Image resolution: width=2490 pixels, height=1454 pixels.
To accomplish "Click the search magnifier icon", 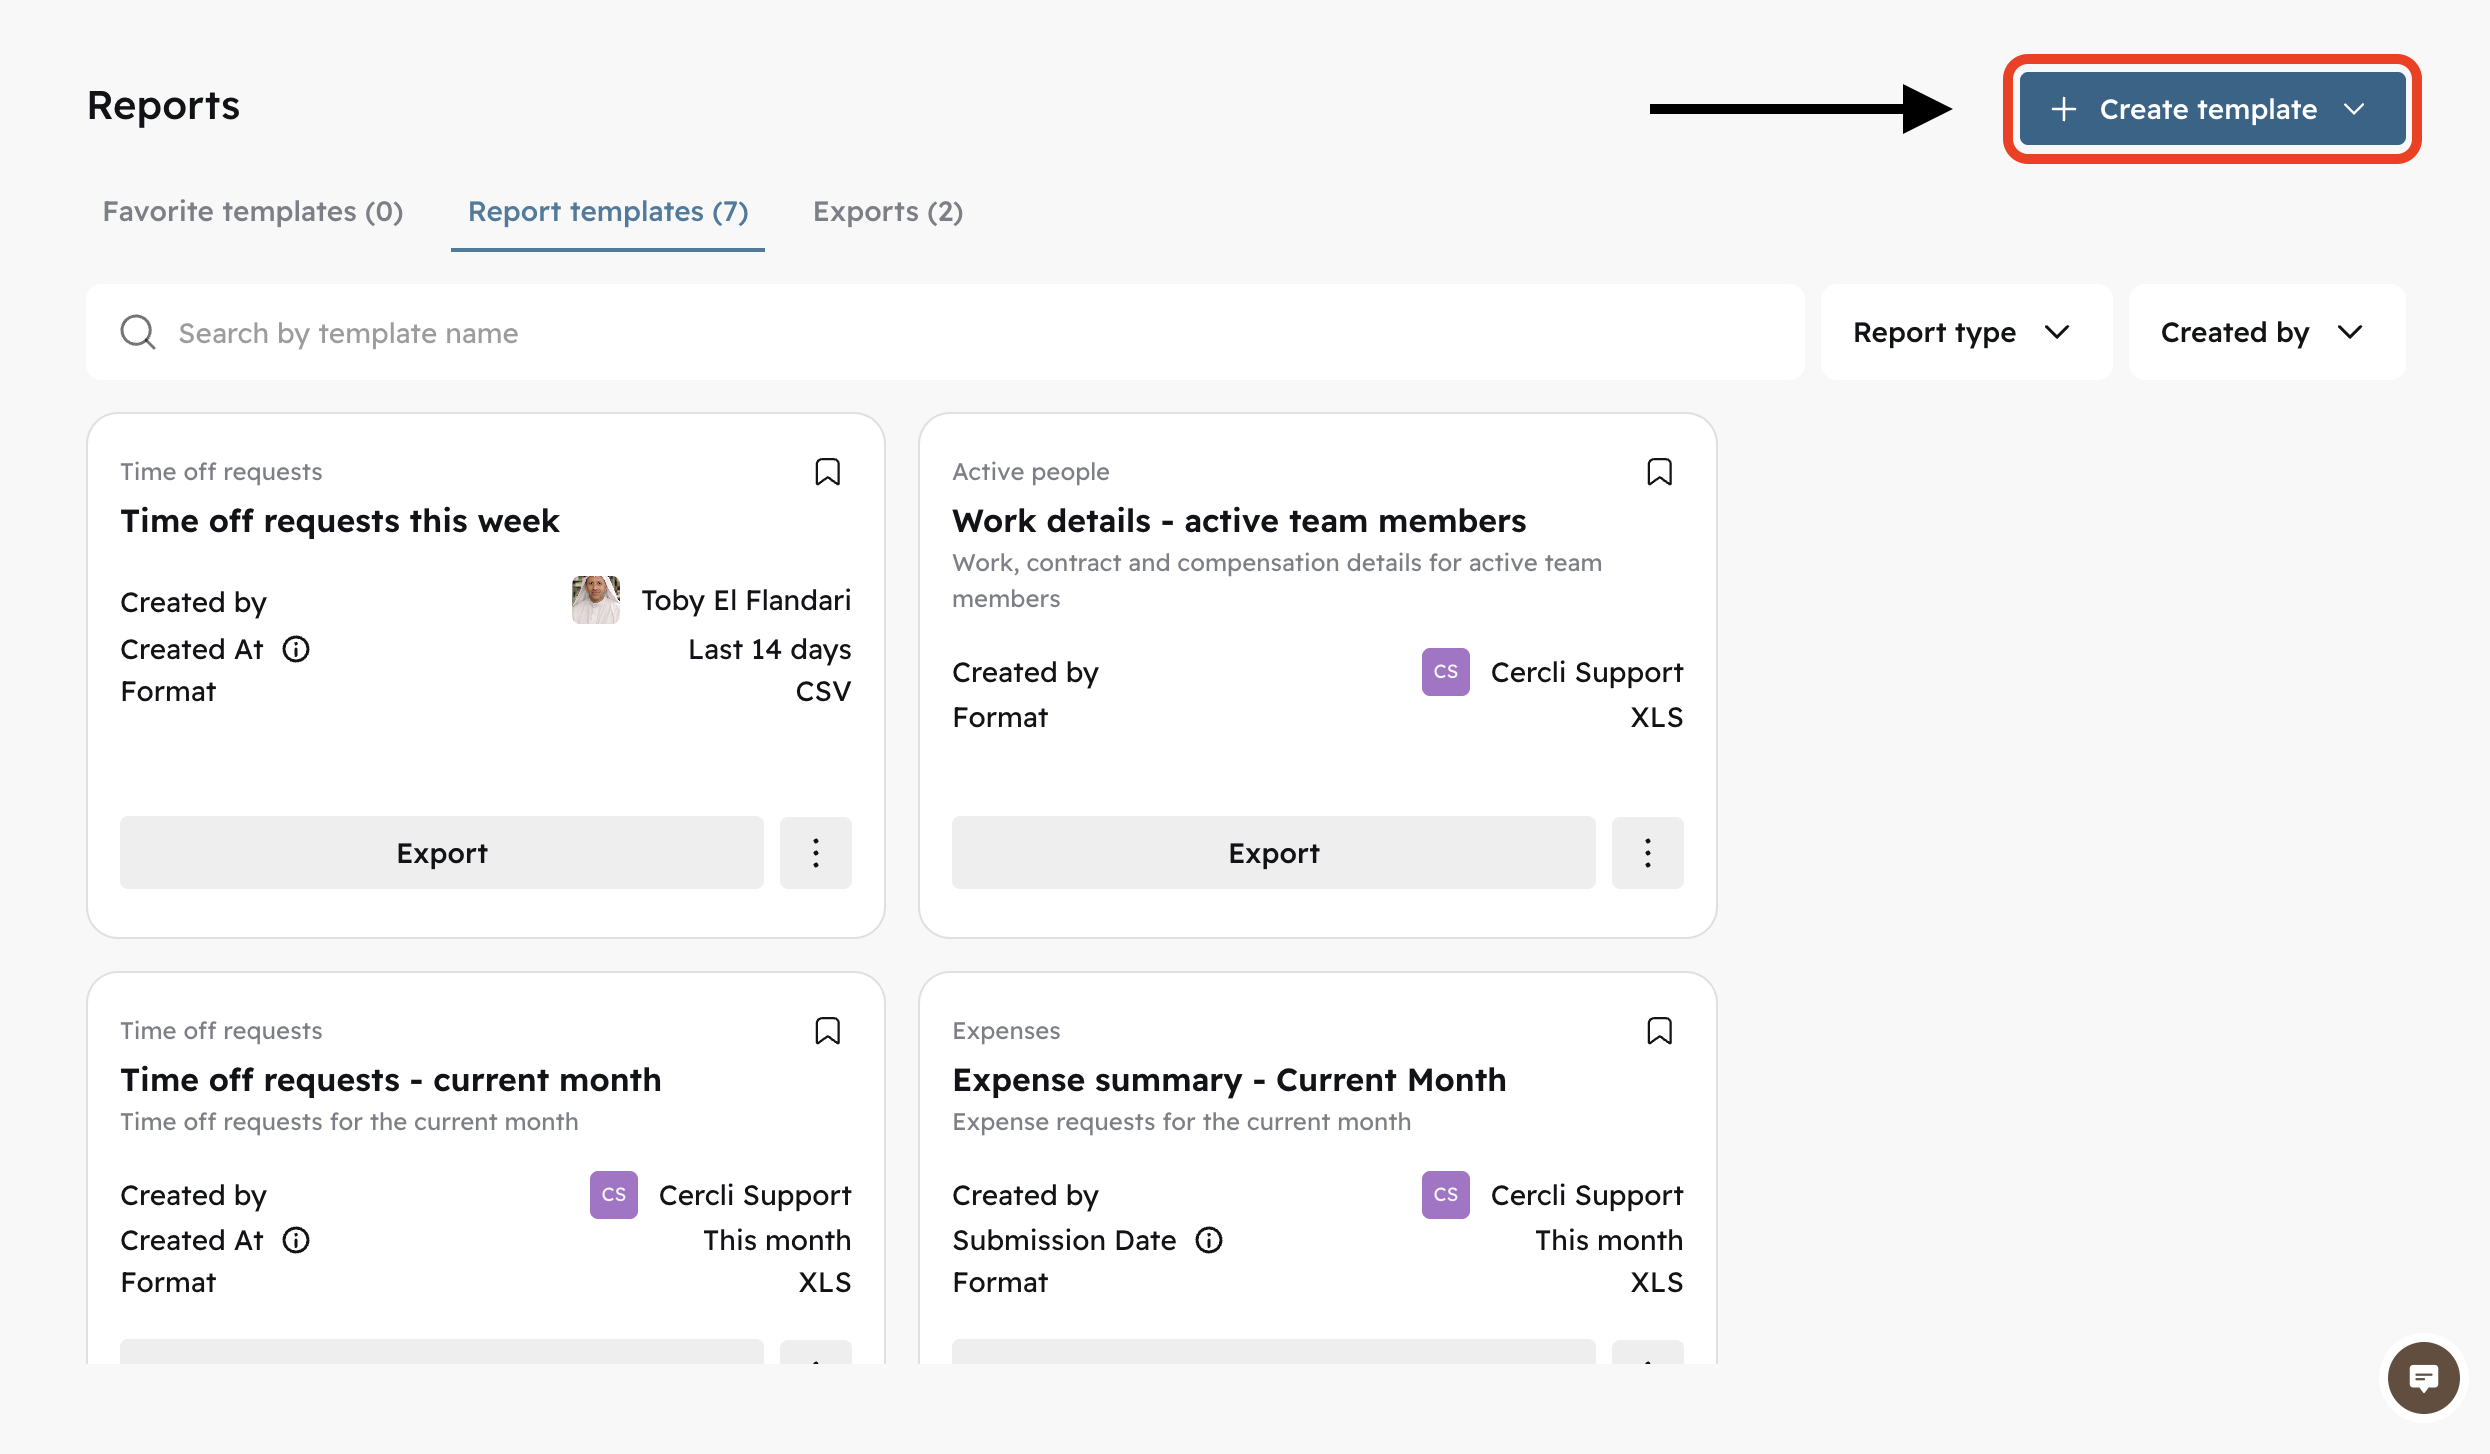I will 138,333.
